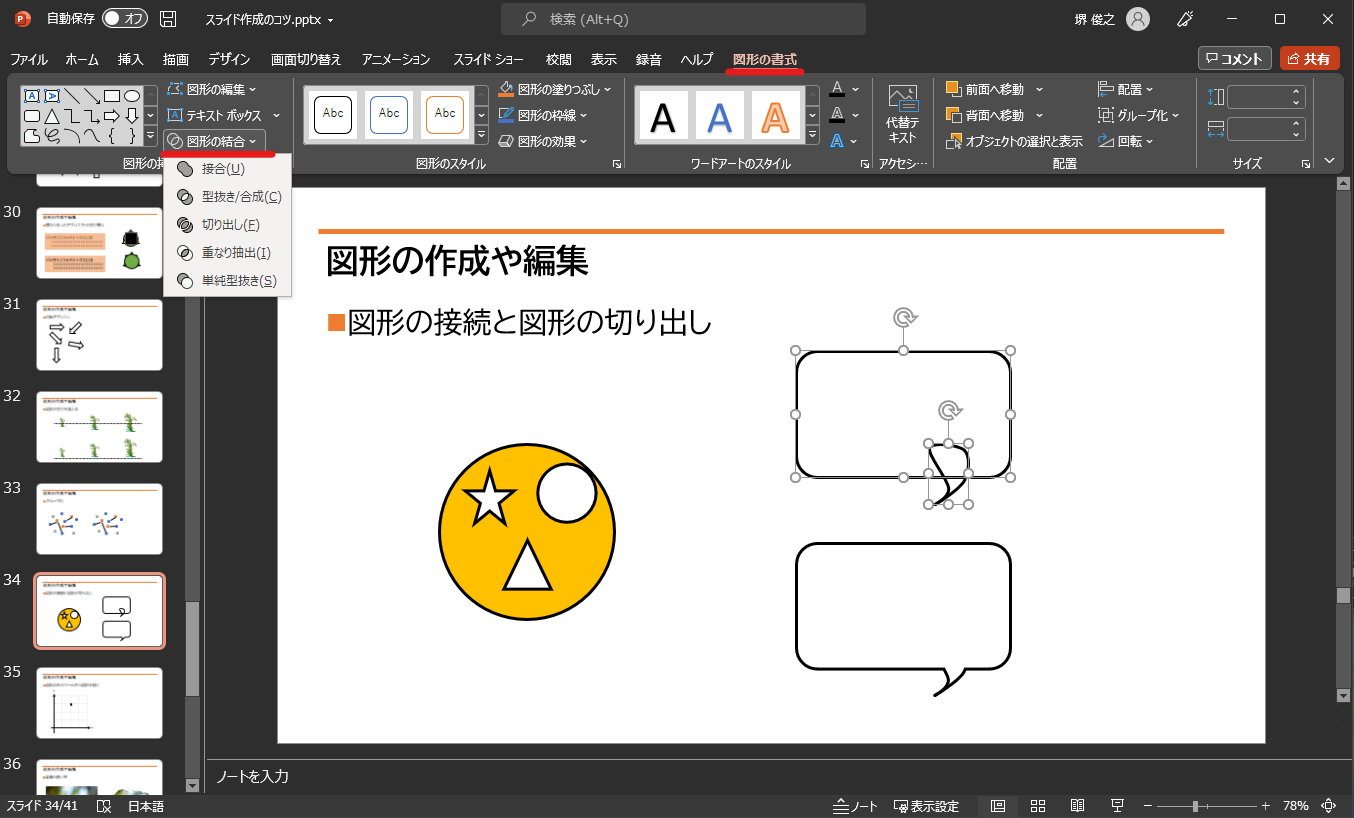Open the 代替テキスト pane
The image size is (1354, 818).
(902, 116)
